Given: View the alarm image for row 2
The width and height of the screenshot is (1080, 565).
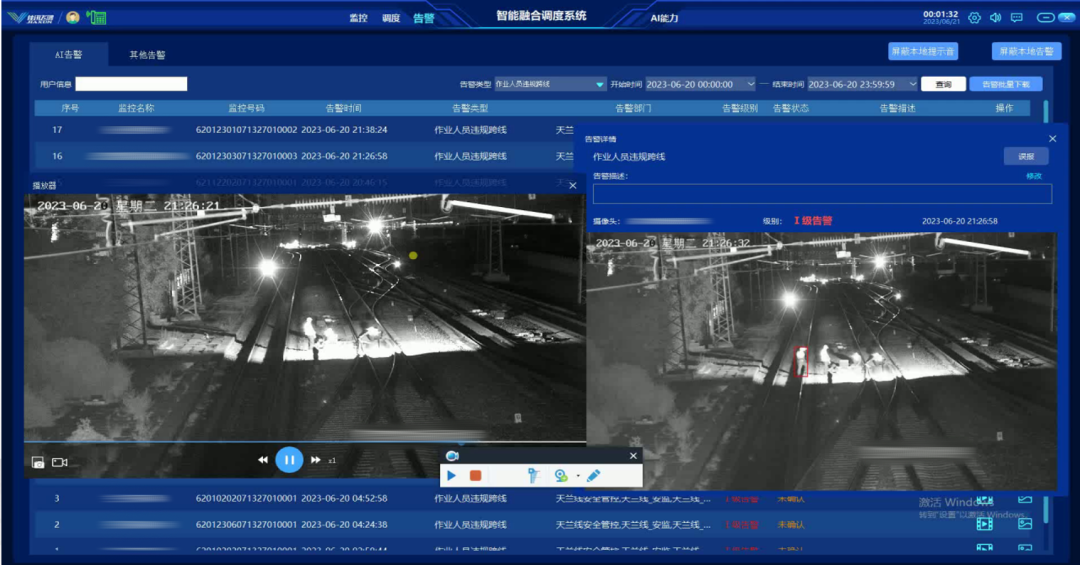Looking at the screenshot, I should pyautogui.click(x=1025, y=524).
